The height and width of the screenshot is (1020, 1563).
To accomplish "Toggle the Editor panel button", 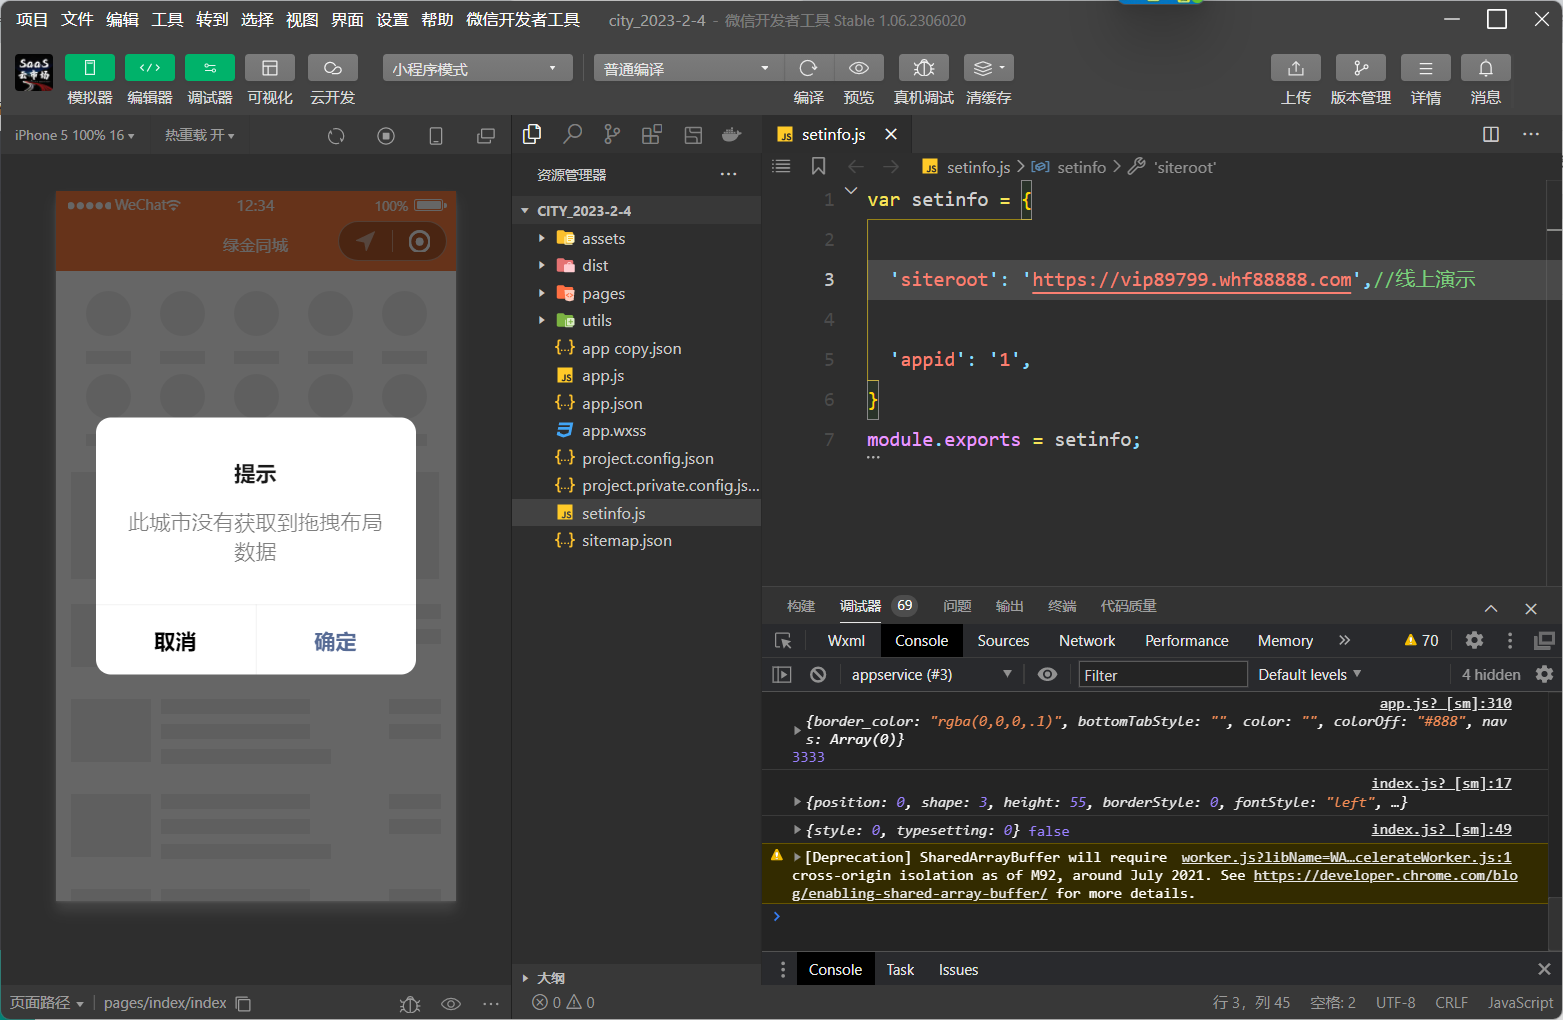I will (150, 67).
